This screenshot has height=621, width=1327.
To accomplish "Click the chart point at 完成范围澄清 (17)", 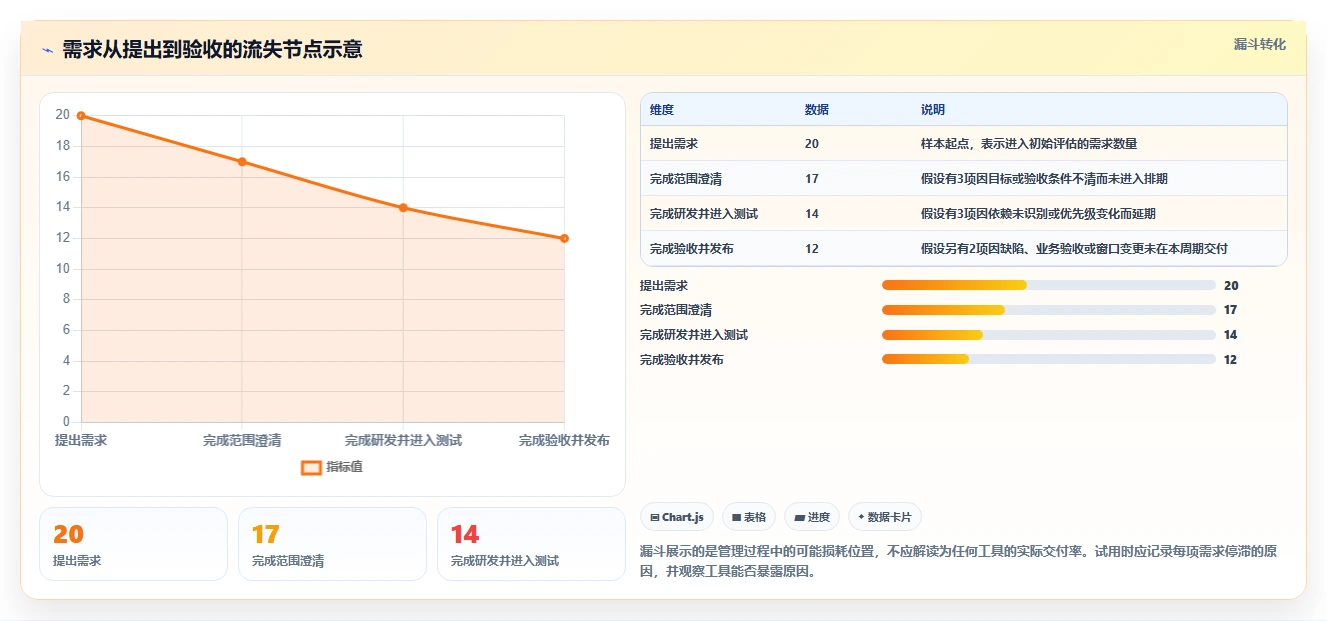I will coord(242,162).
